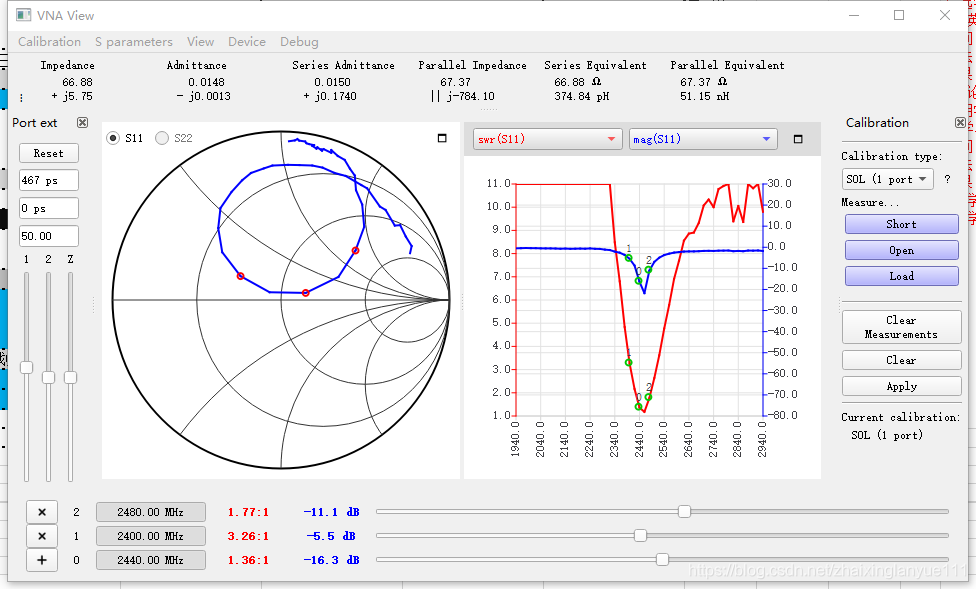
Task: Click the 50.00 impedance field
Action: point(49,237)
